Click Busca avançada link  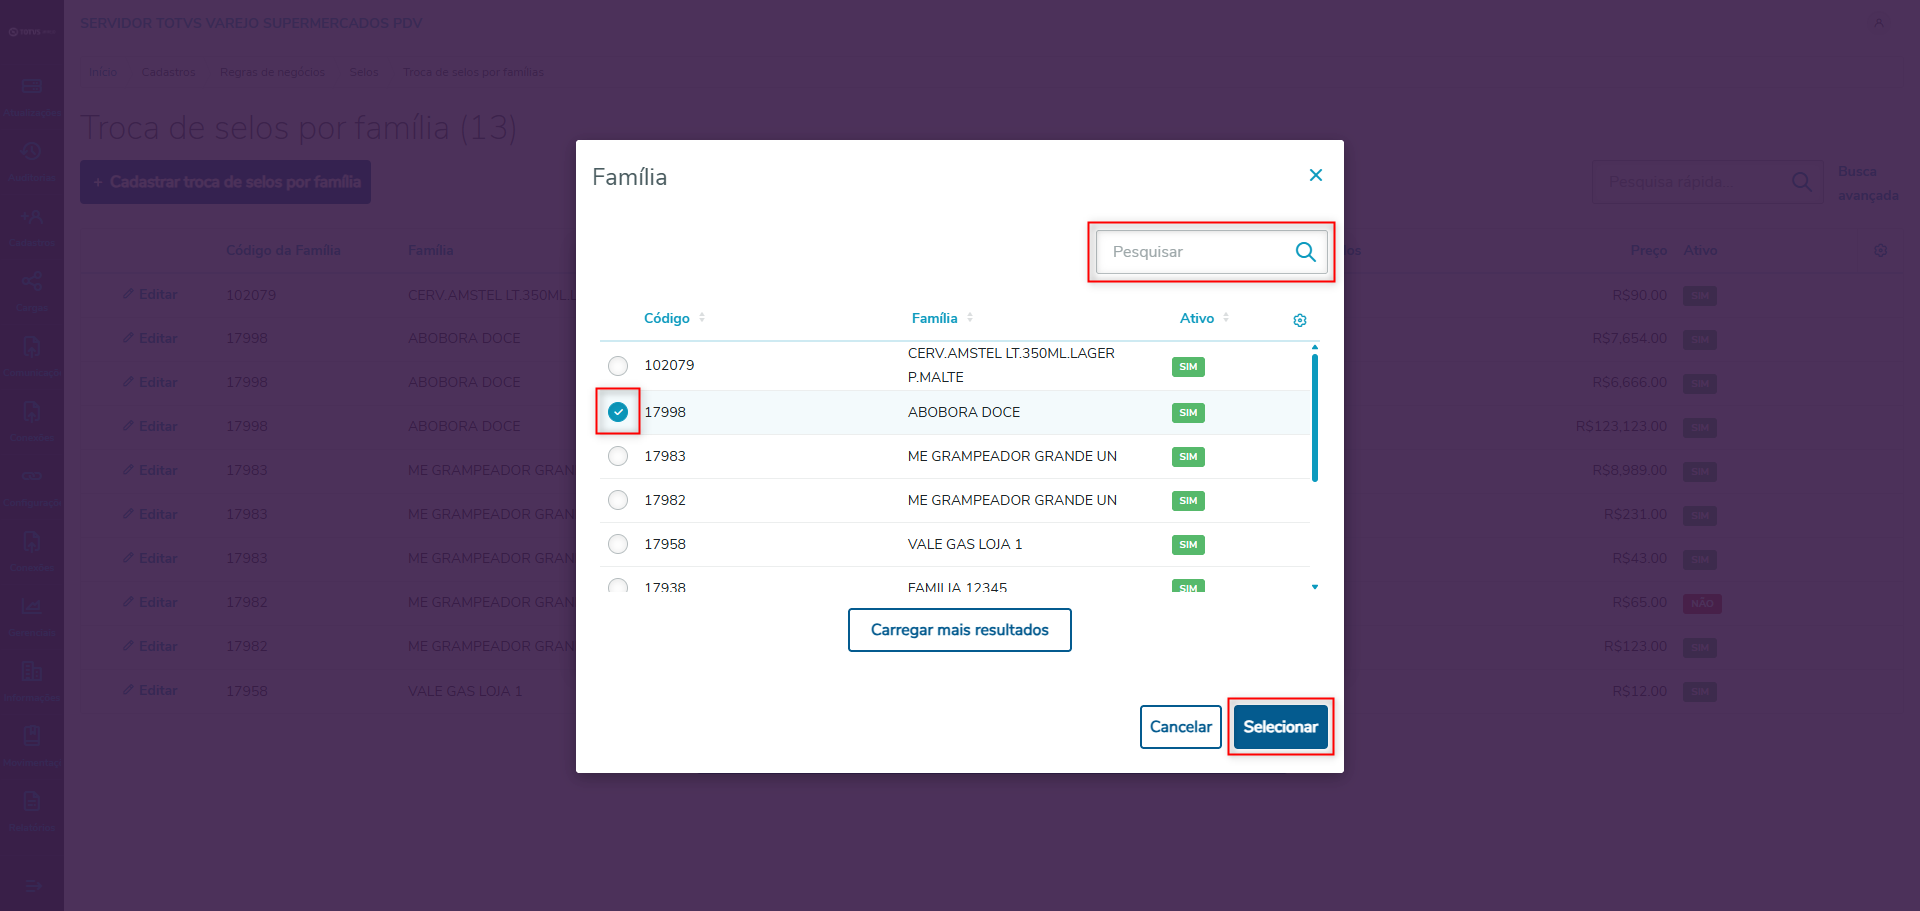(1868, 183)
